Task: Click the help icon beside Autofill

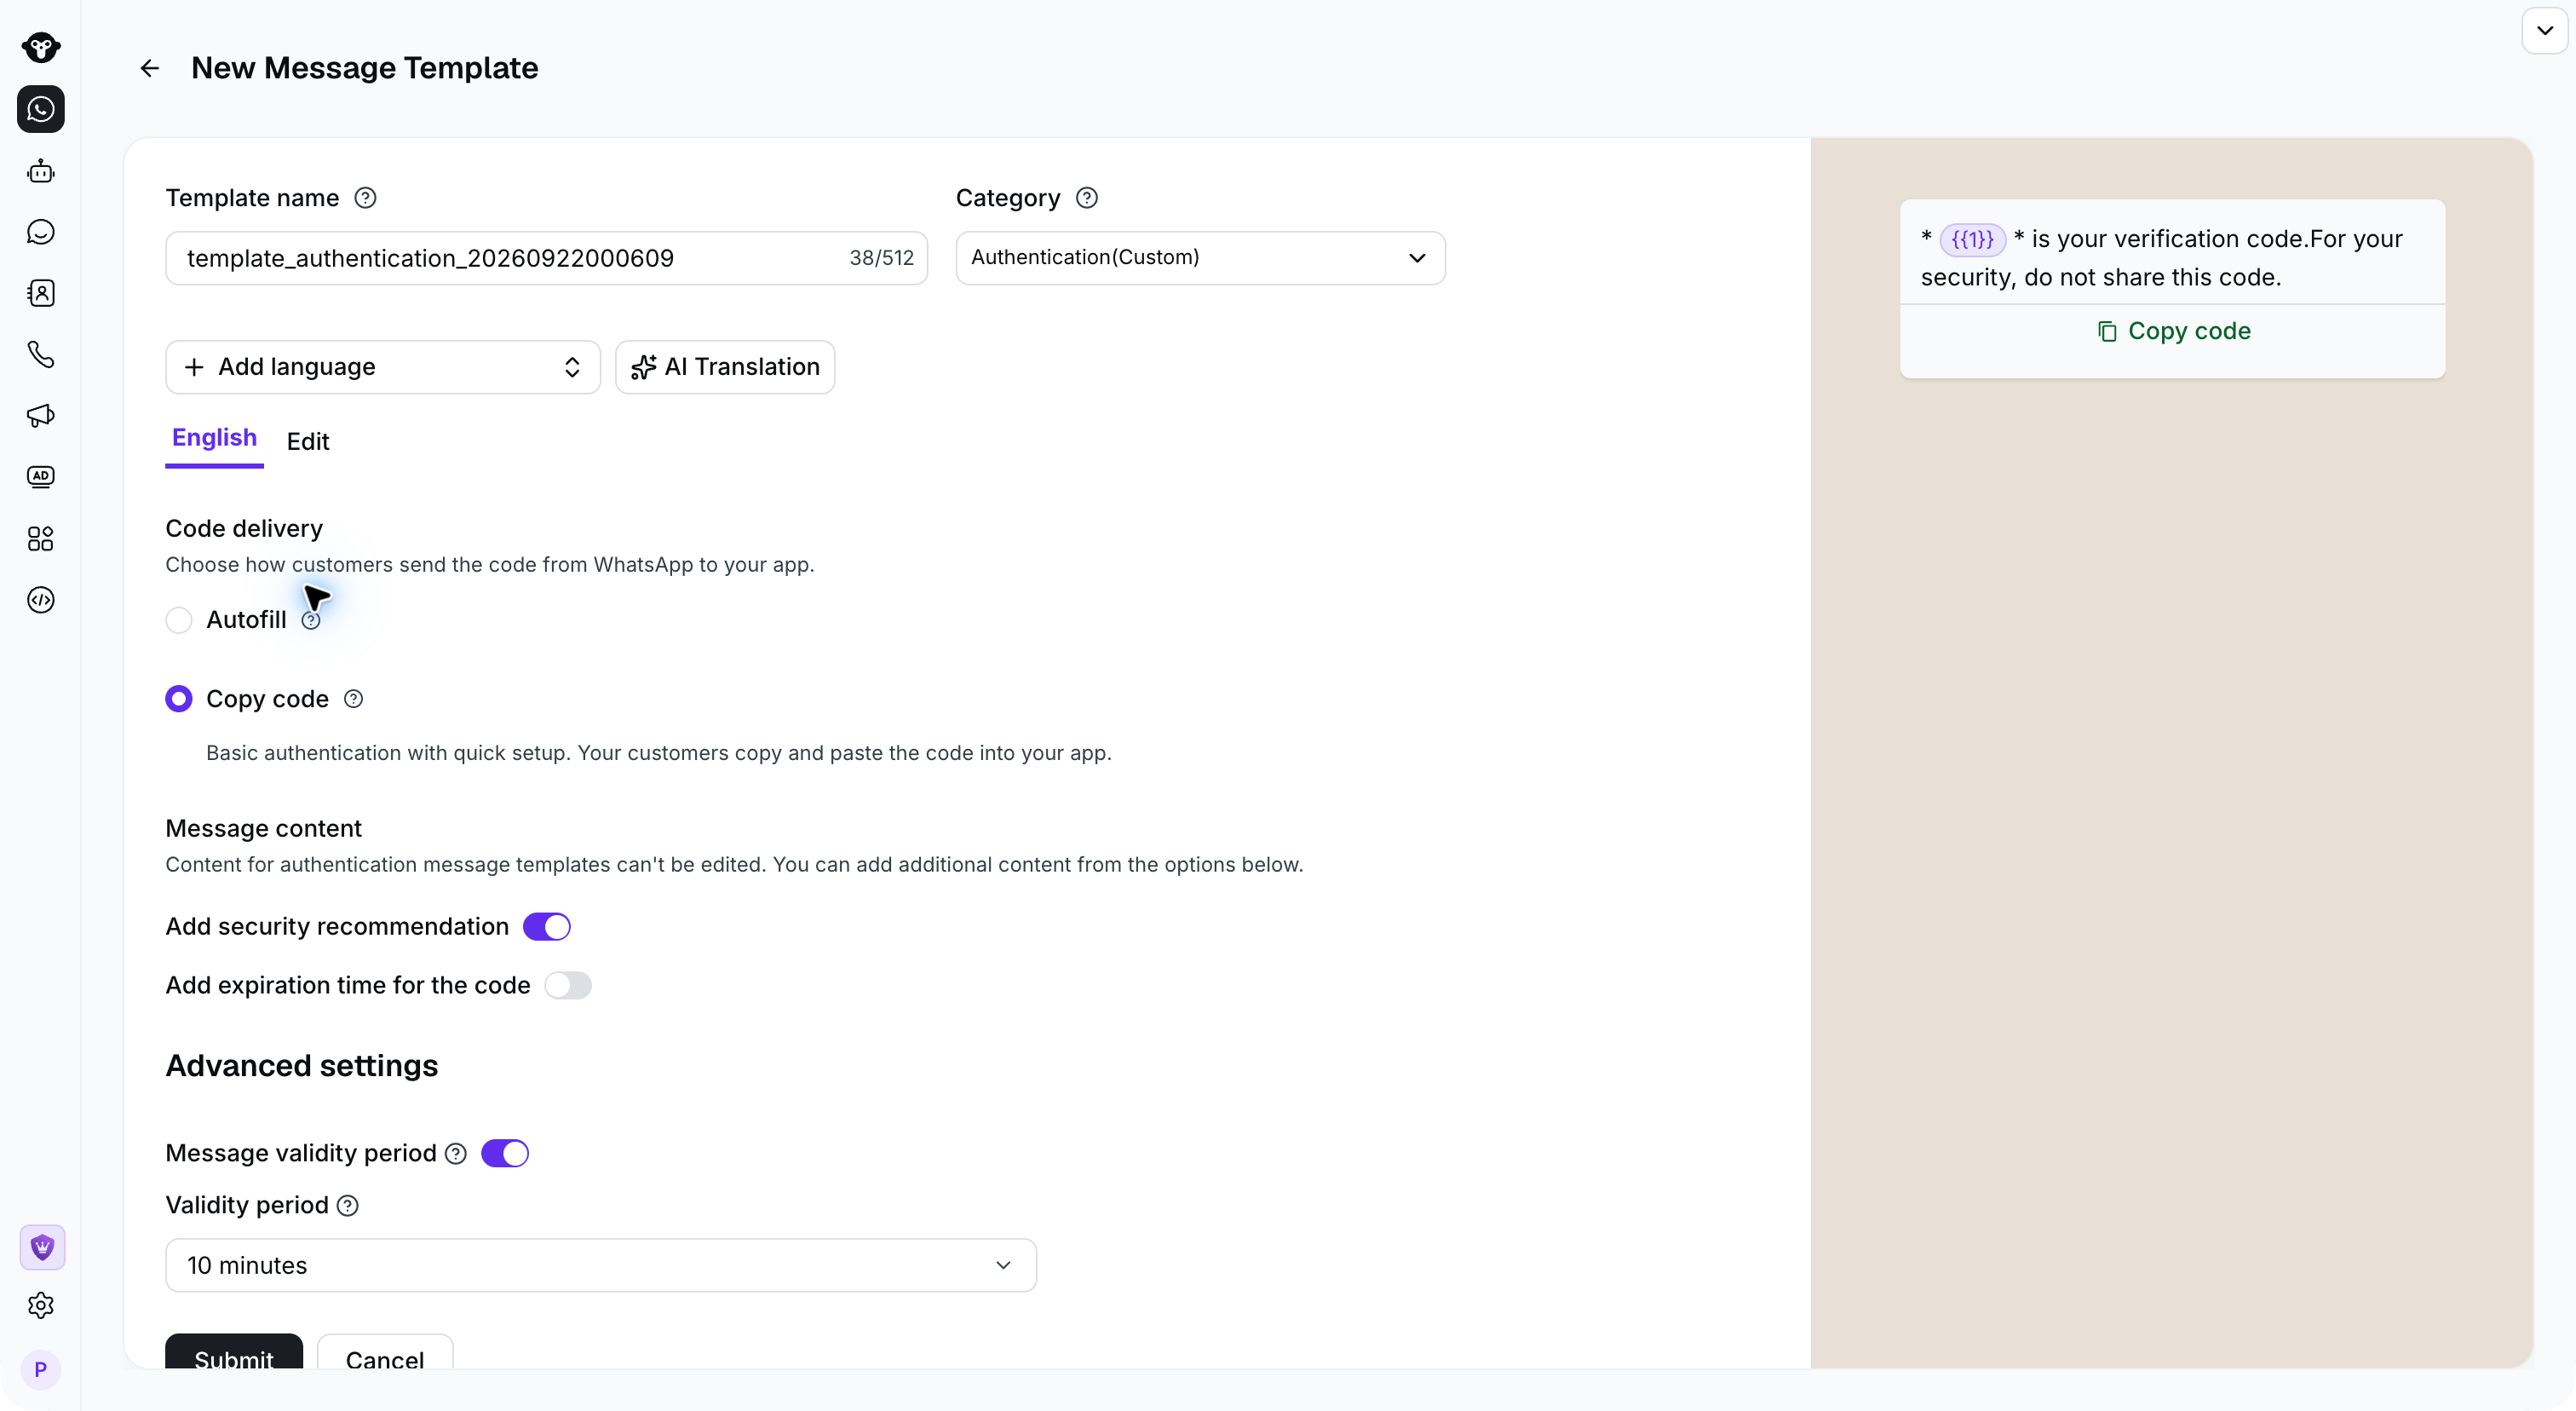Action: pos(311,621)
